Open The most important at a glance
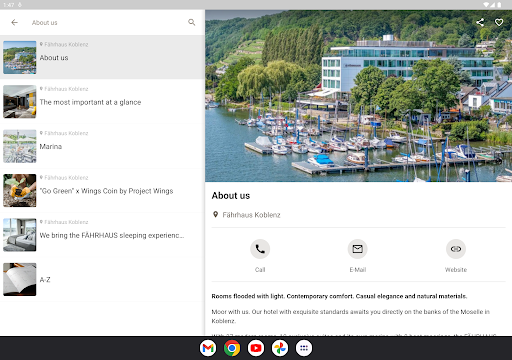This screenshot has width=512, height=360. [102, 102]
